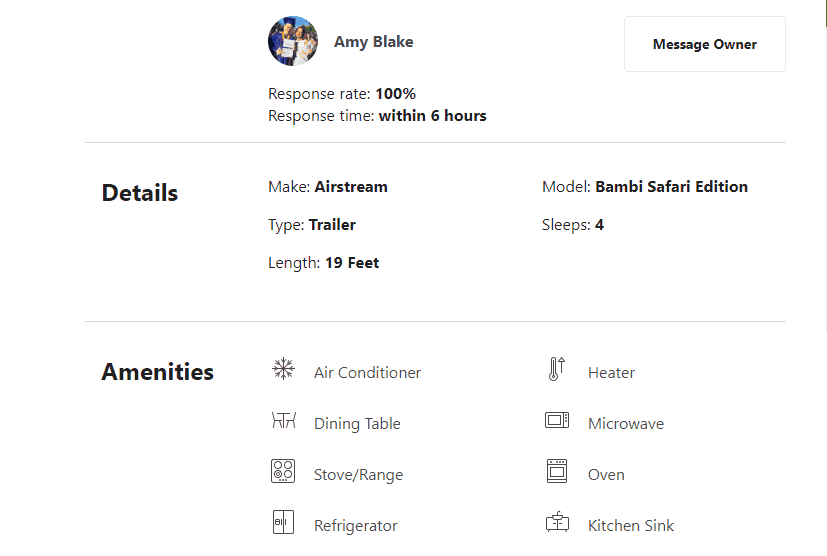The height and width of the screenshot is (556, 827).
Task: Click the Microwave icon
Action: click(557, 420)
